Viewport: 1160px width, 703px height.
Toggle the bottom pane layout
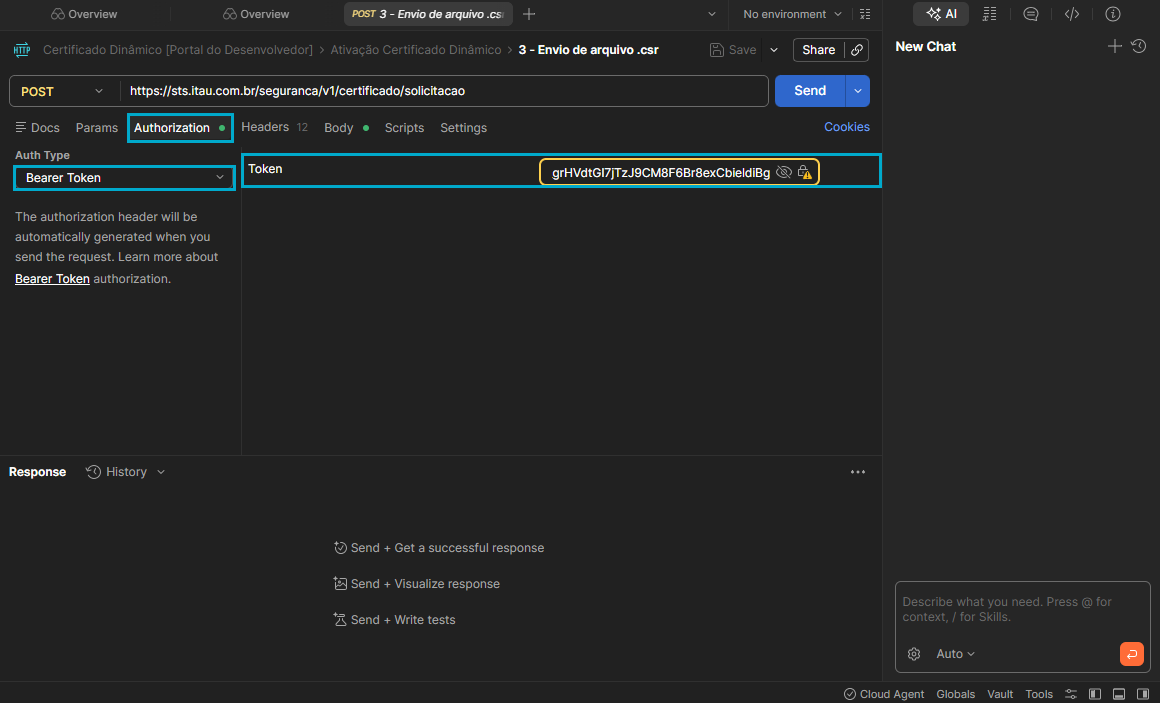1119,694
